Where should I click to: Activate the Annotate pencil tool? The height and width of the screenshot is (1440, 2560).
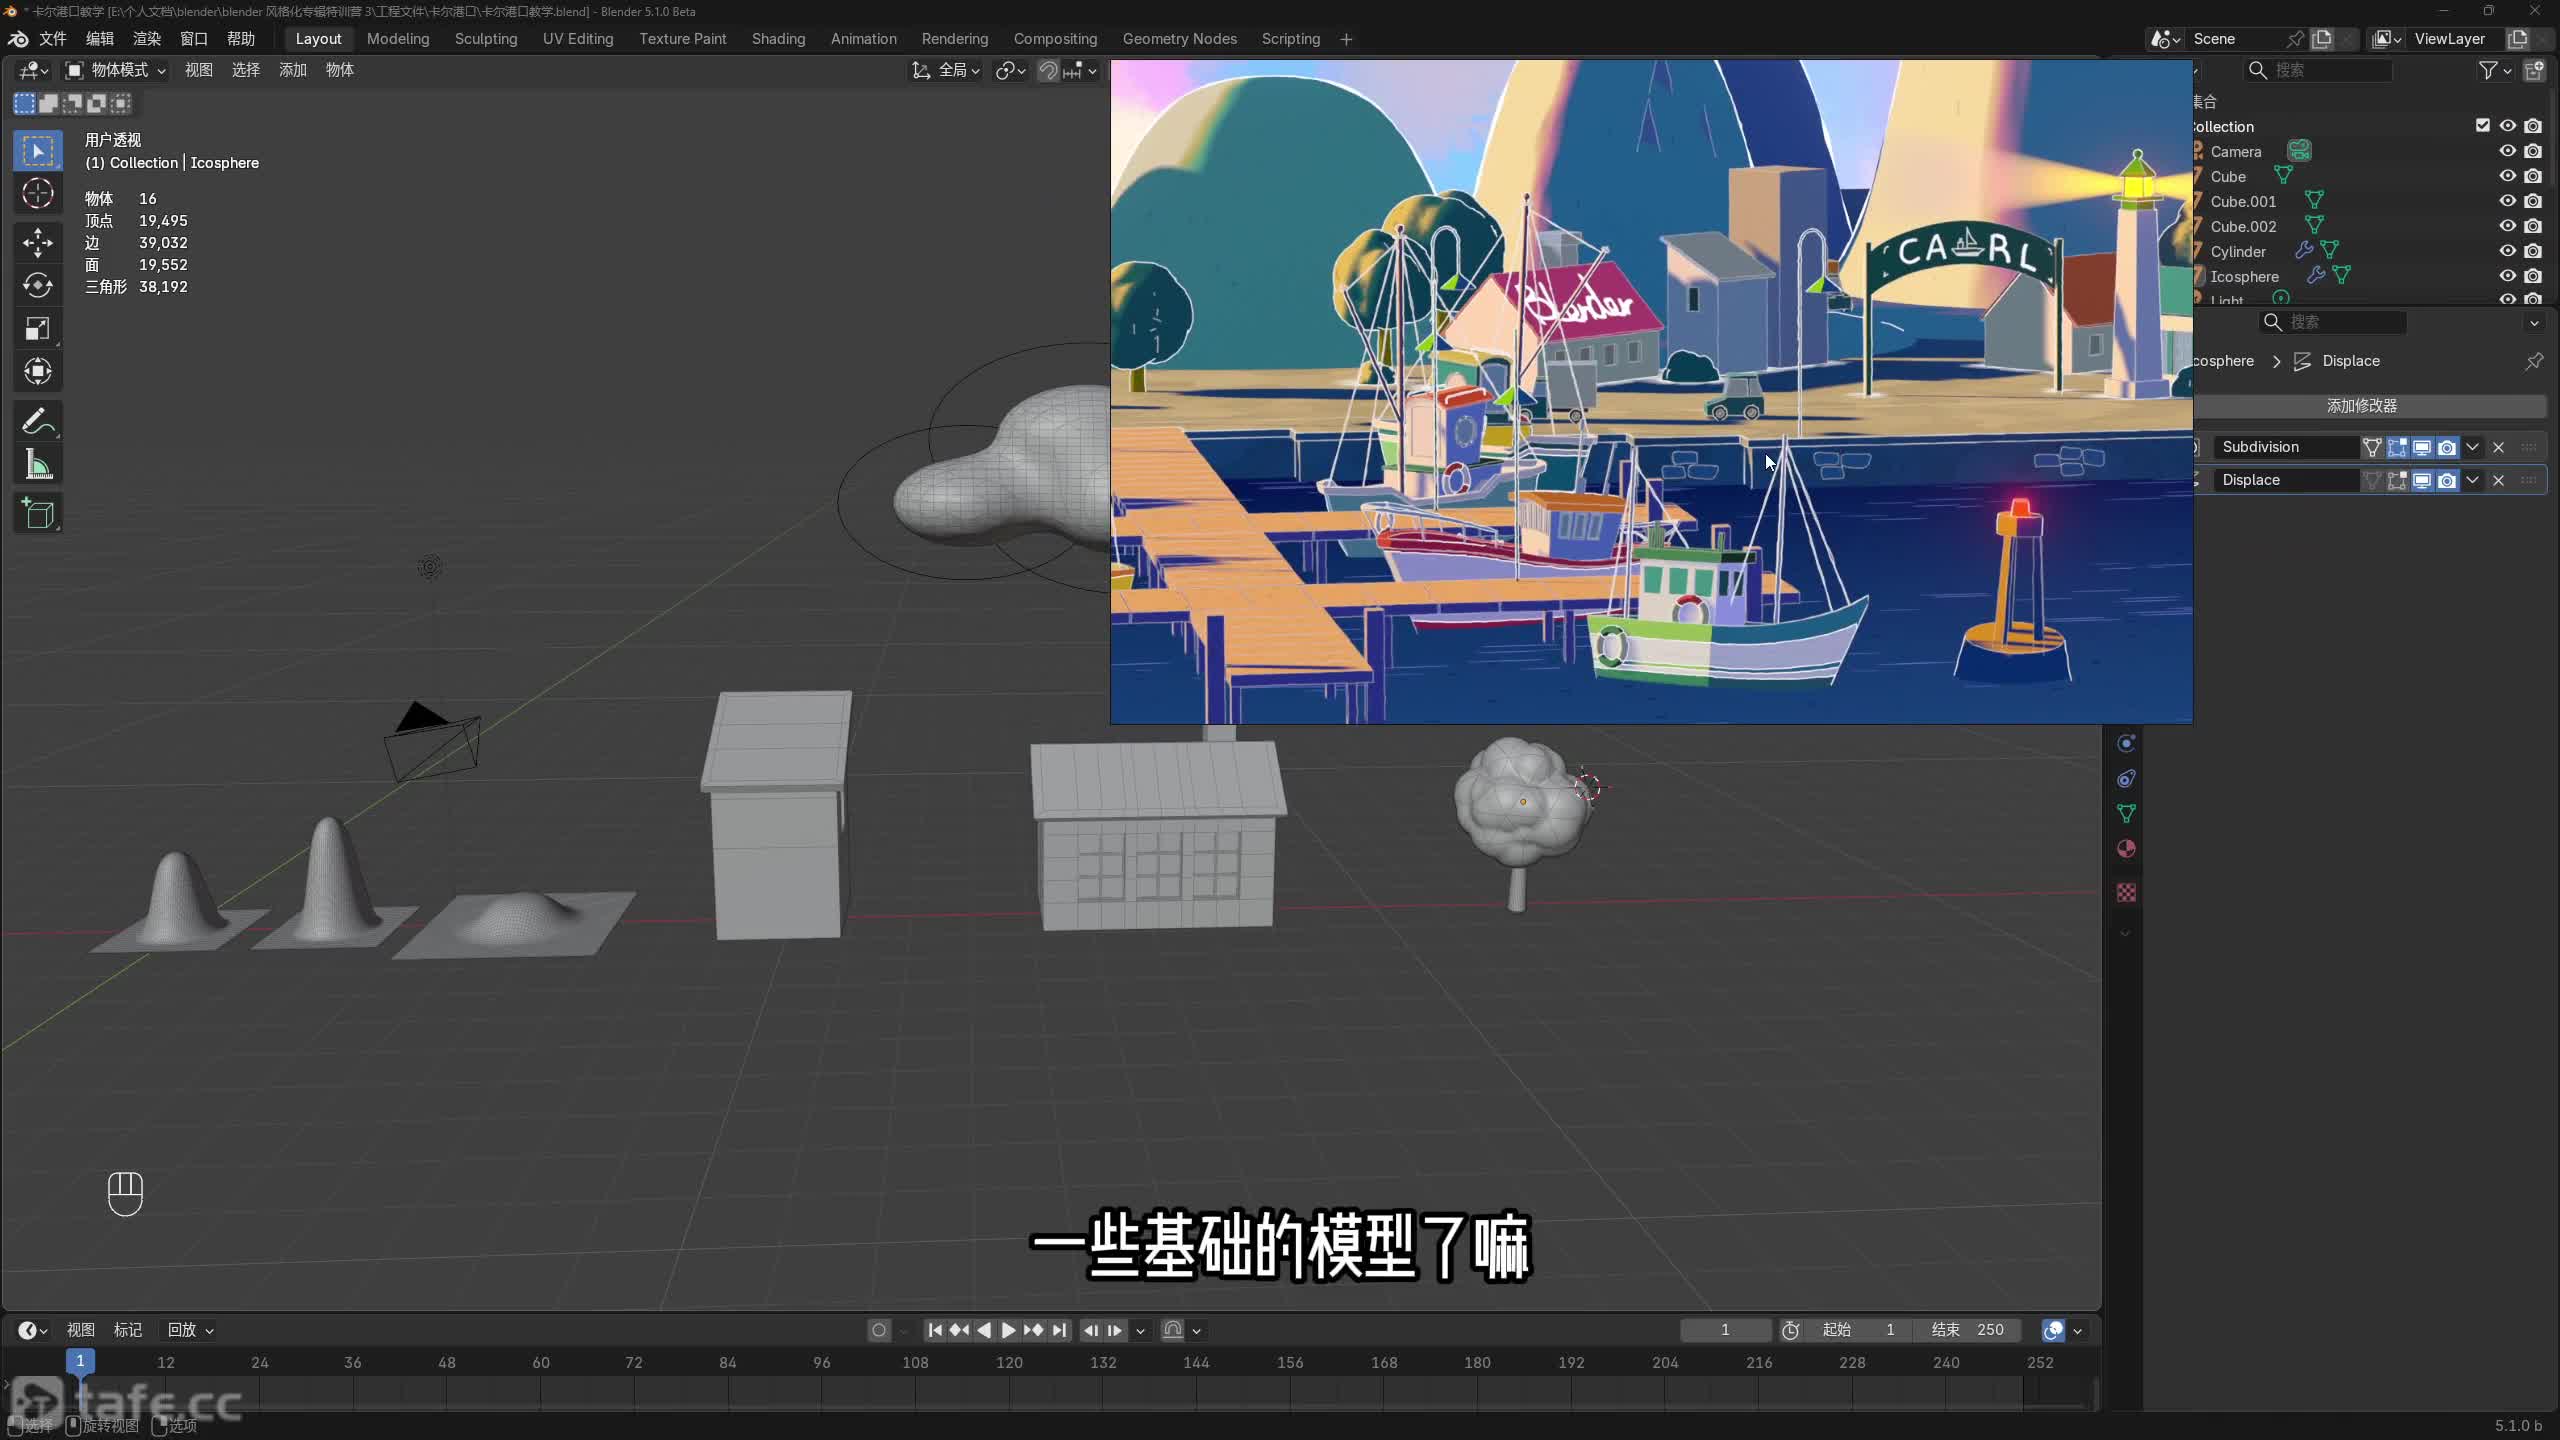(x=38, y=421)
